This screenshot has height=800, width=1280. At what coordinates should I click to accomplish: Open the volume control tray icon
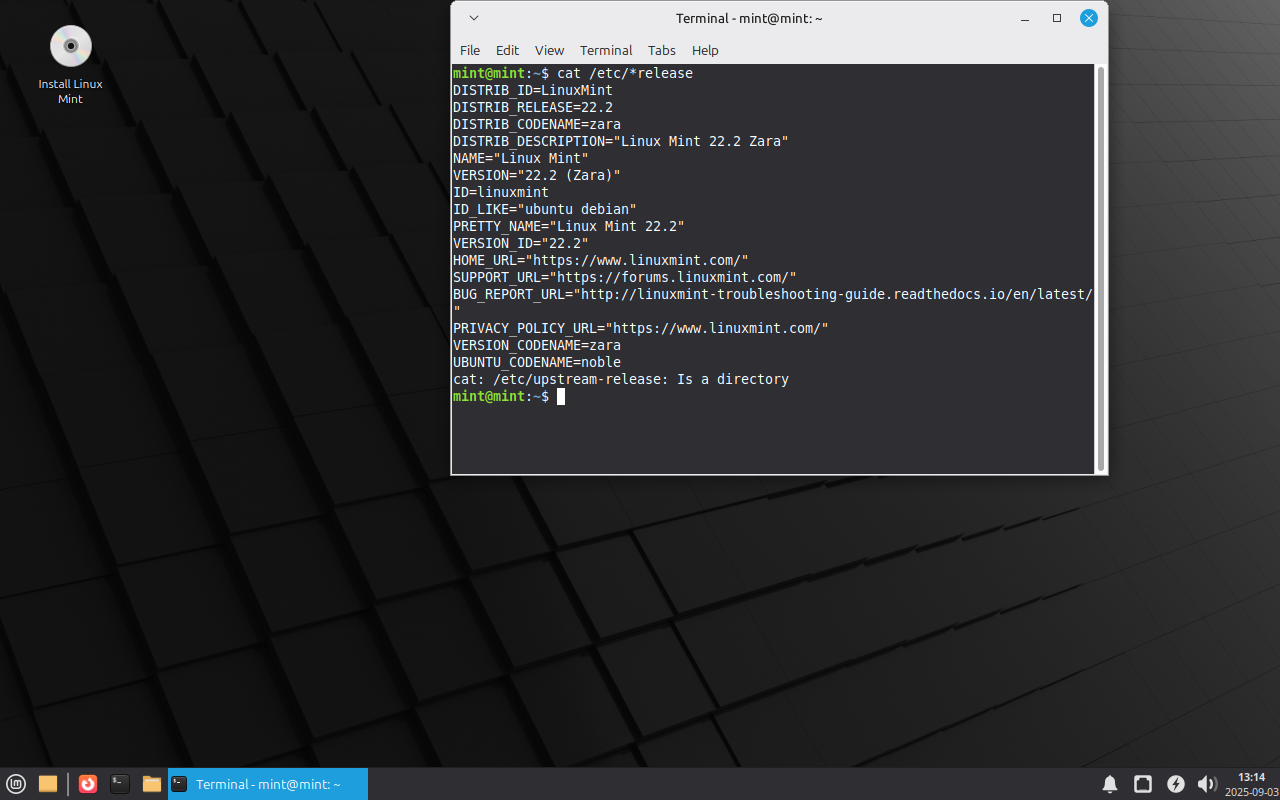[1207, 784]
